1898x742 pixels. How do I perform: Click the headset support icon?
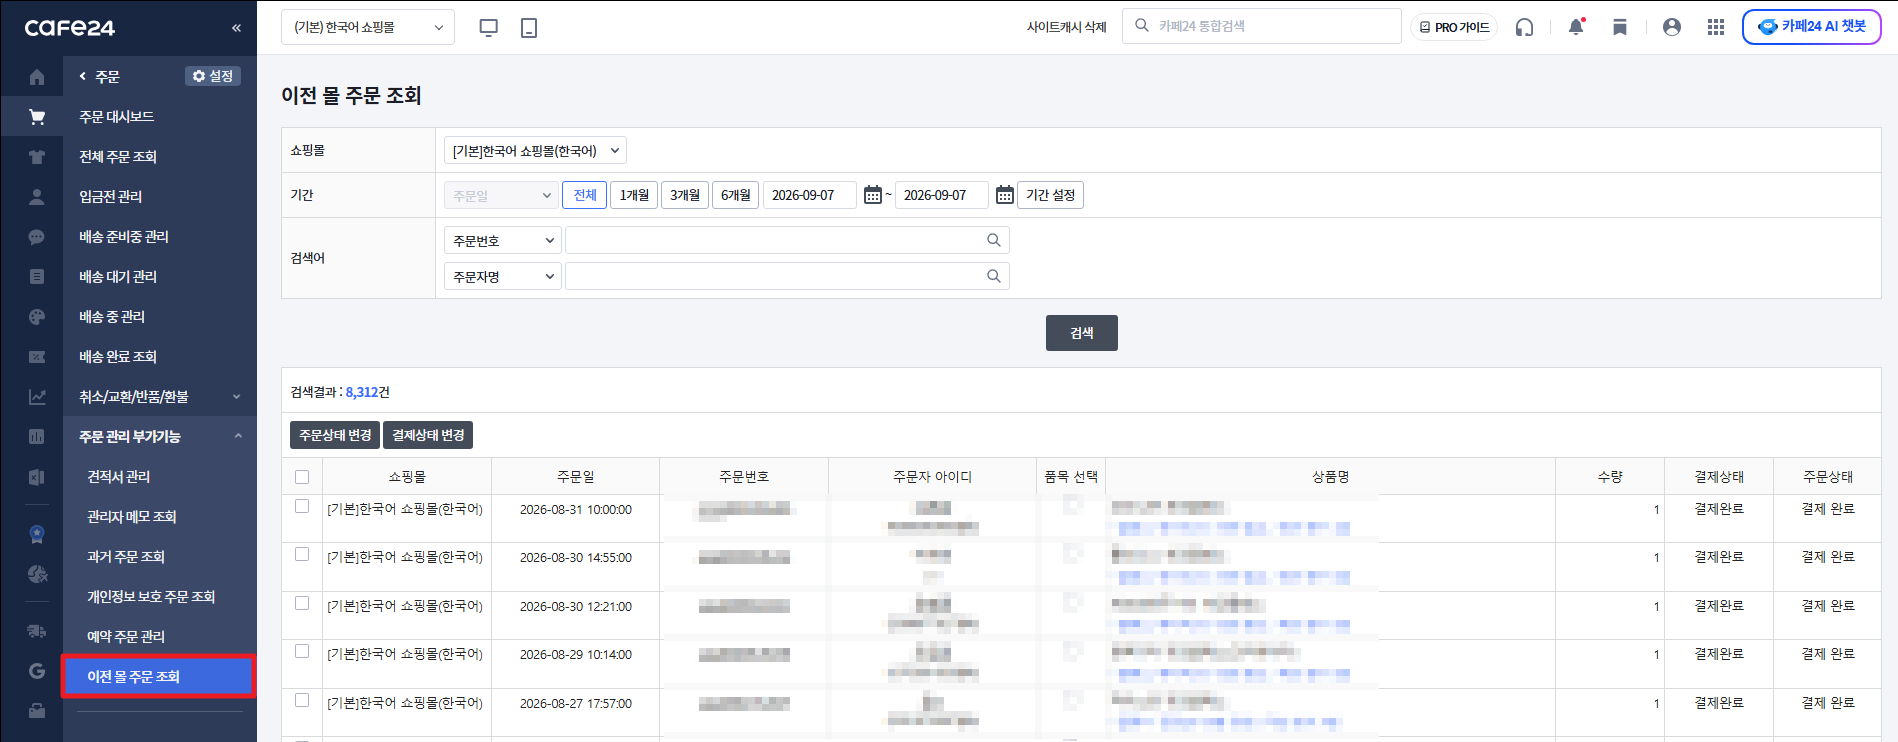pos(1524,27)
